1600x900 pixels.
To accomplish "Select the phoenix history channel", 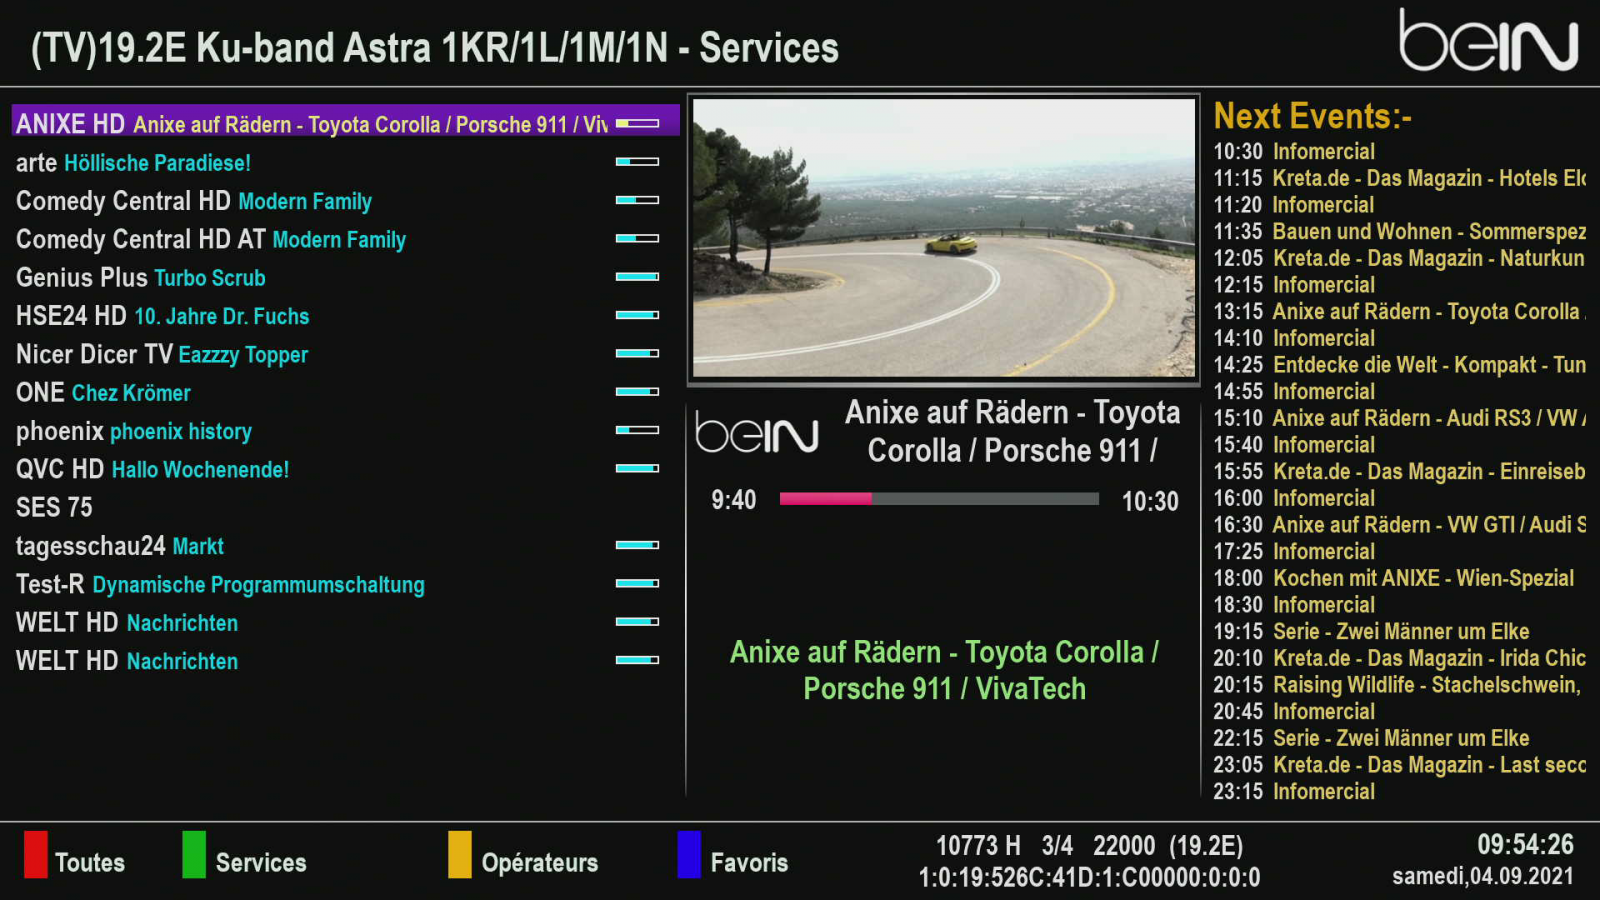I will (345, 431).
